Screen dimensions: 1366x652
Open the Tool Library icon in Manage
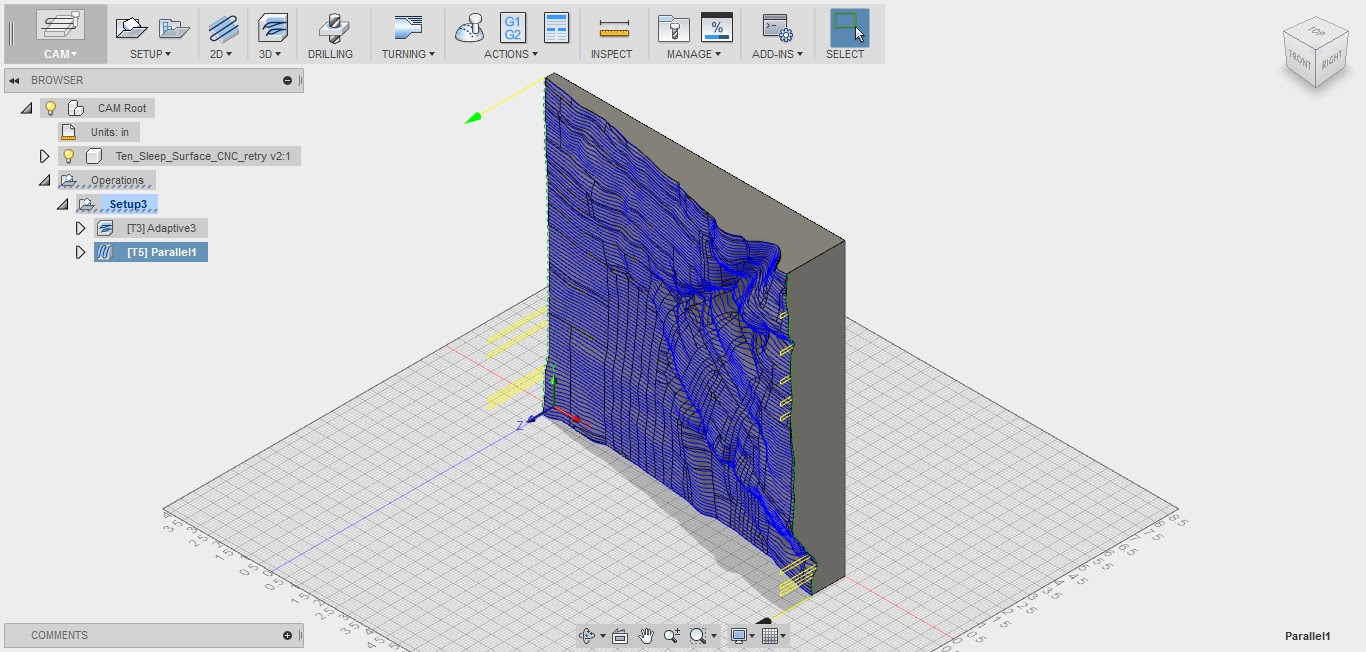point(674,27)
